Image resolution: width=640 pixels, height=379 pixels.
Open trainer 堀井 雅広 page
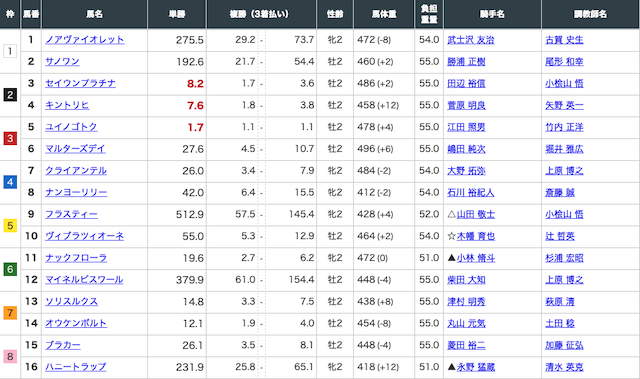(564, 149)
